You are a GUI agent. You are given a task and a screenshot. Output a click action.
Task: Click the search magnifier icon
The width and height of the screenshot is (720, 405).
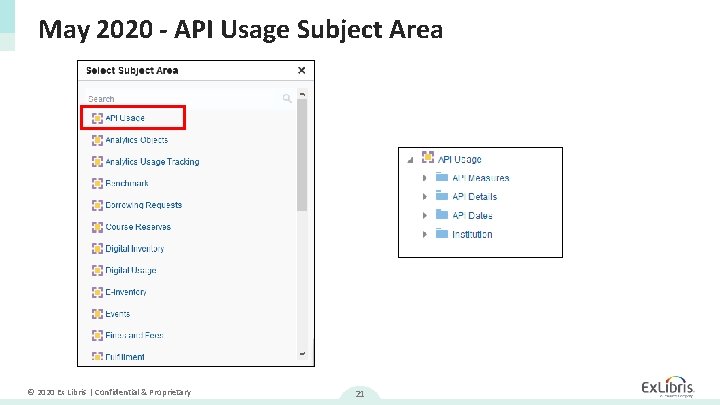coord(287,98)
